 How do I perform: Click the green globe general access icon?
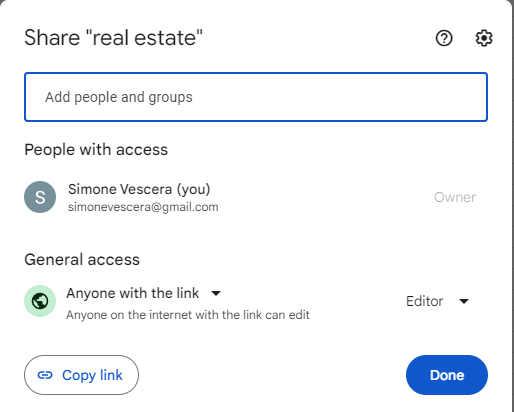[x=40, y=301]
